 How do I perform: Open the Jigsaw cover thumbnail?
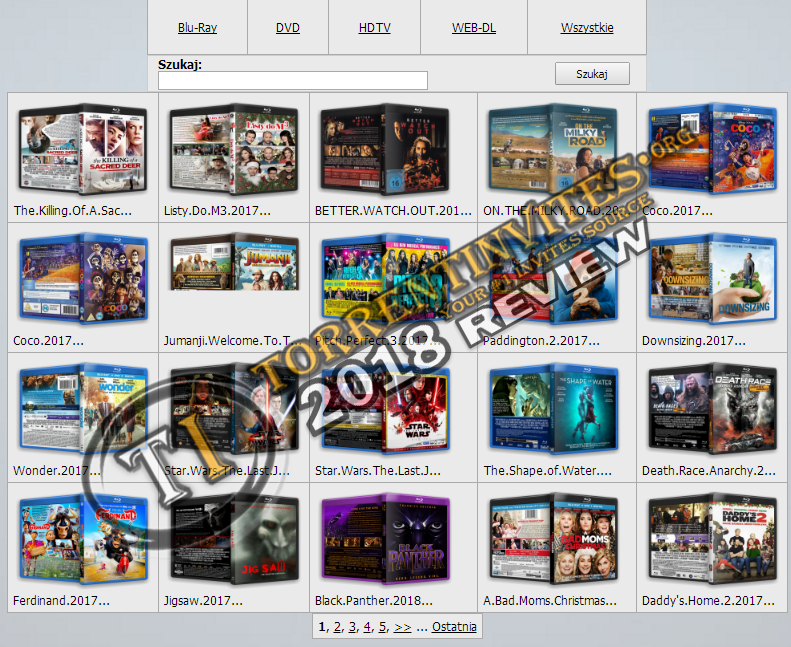(x=235, y=539)
